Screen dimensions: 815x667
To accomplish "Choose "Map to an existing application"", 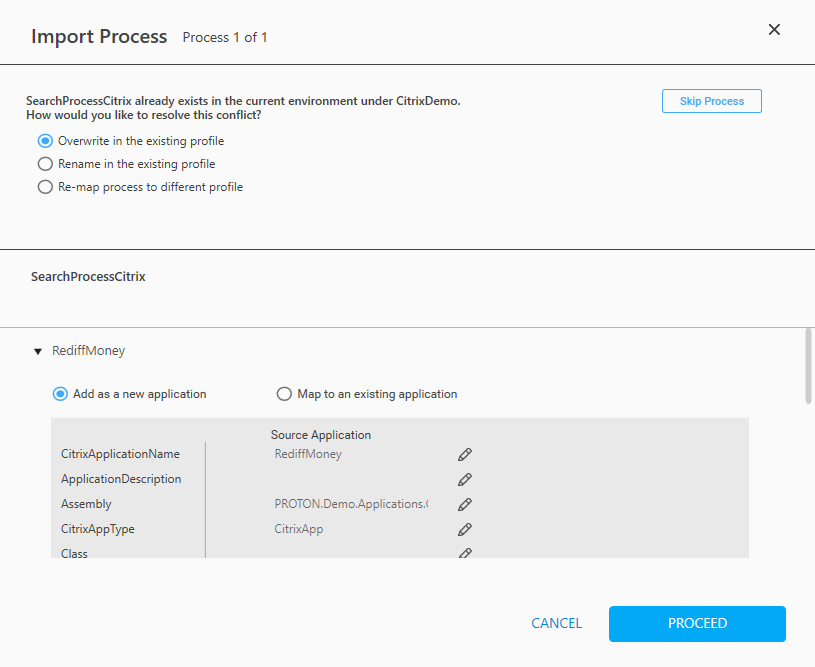I will (x=284, y=394).
